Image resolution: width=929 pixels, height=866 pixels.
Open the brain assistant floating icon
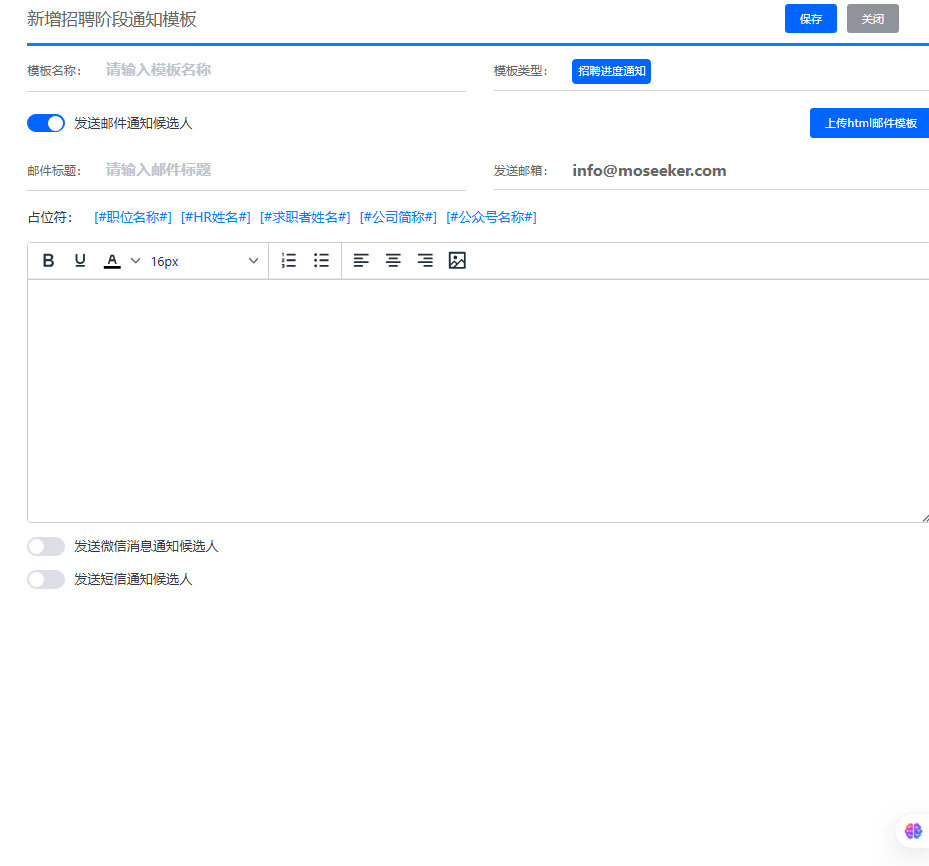[913, 831]
